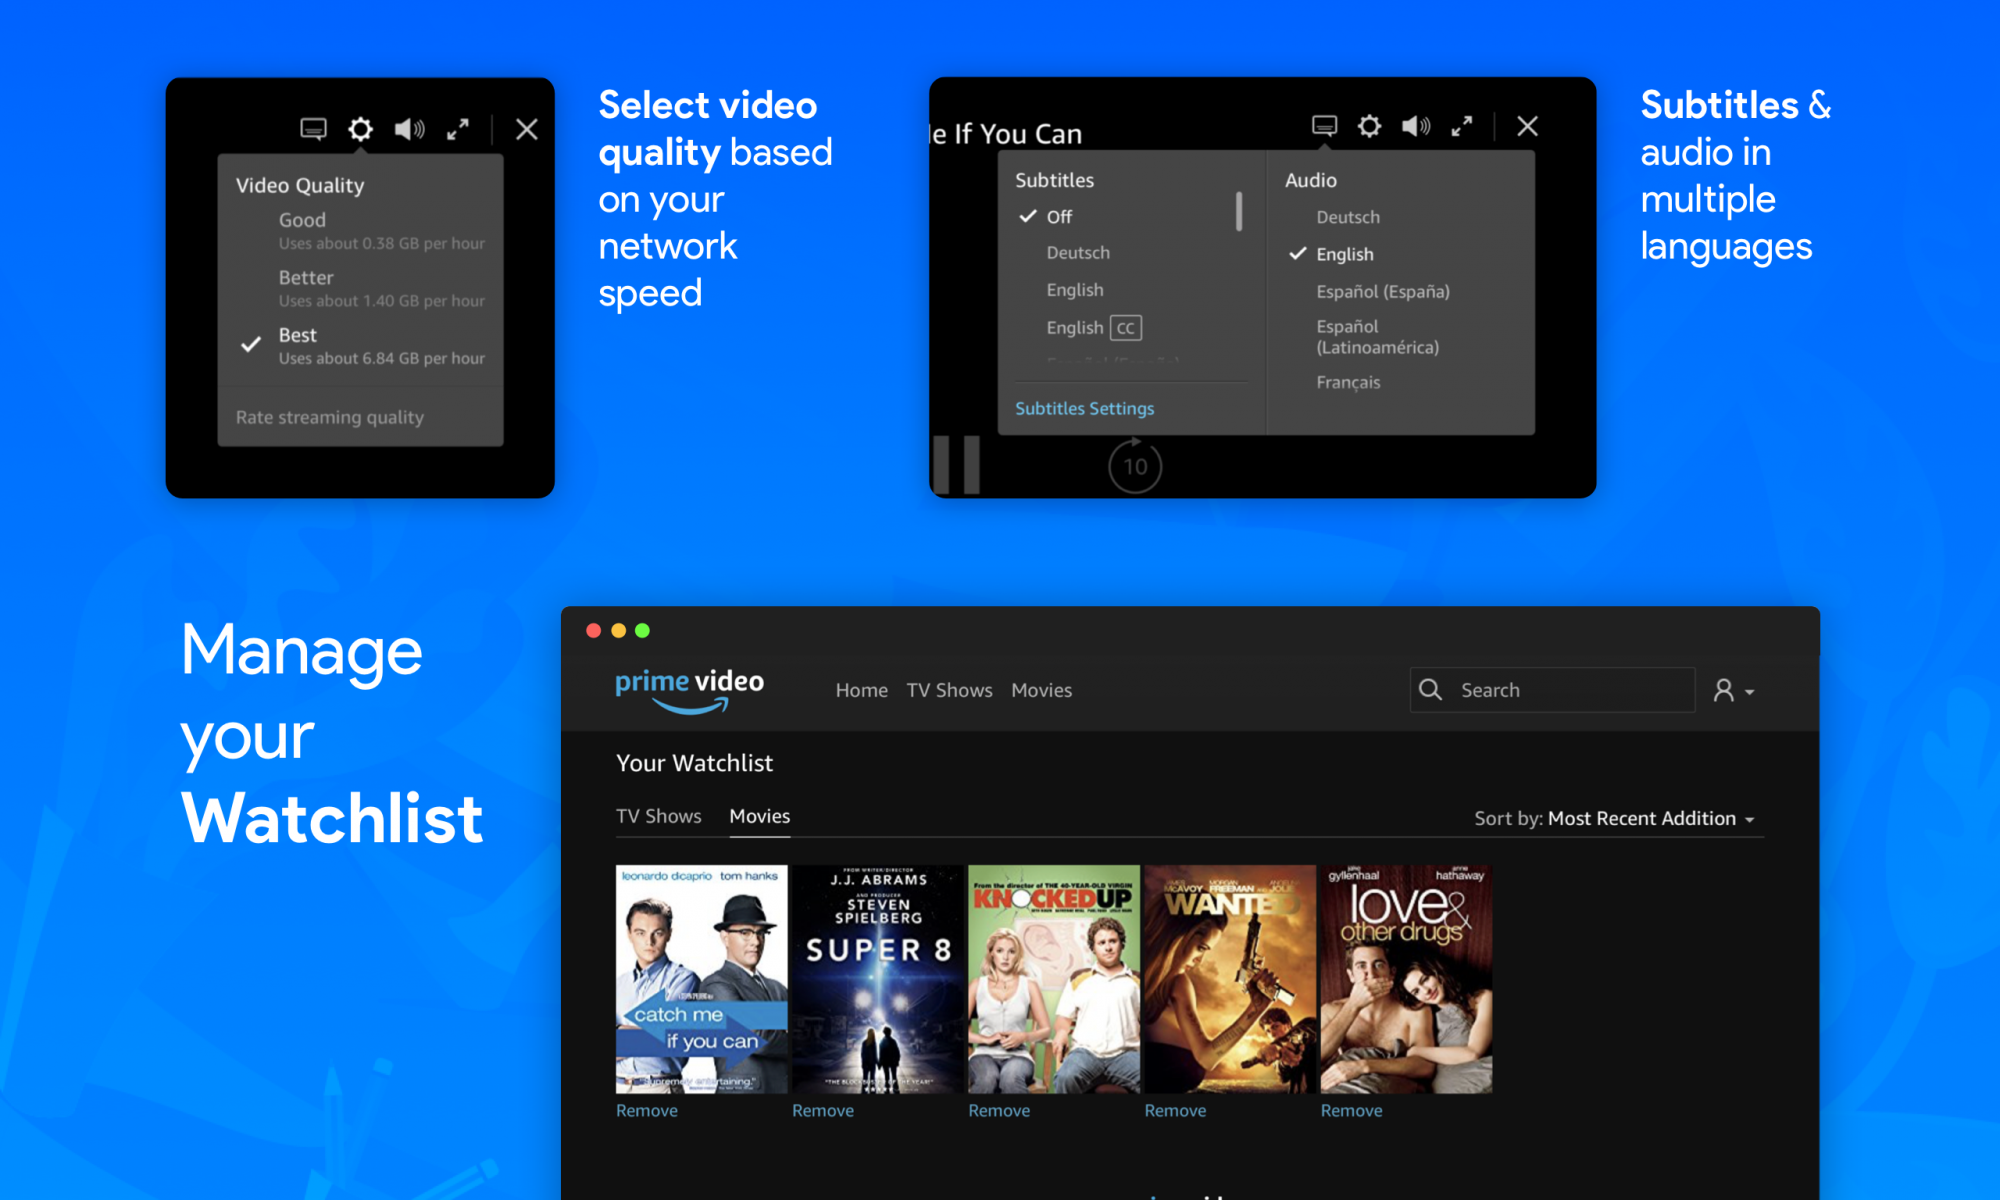Turn subtitles Off
Viewport: 2000px width, 1200px height.
(1045, 216)
